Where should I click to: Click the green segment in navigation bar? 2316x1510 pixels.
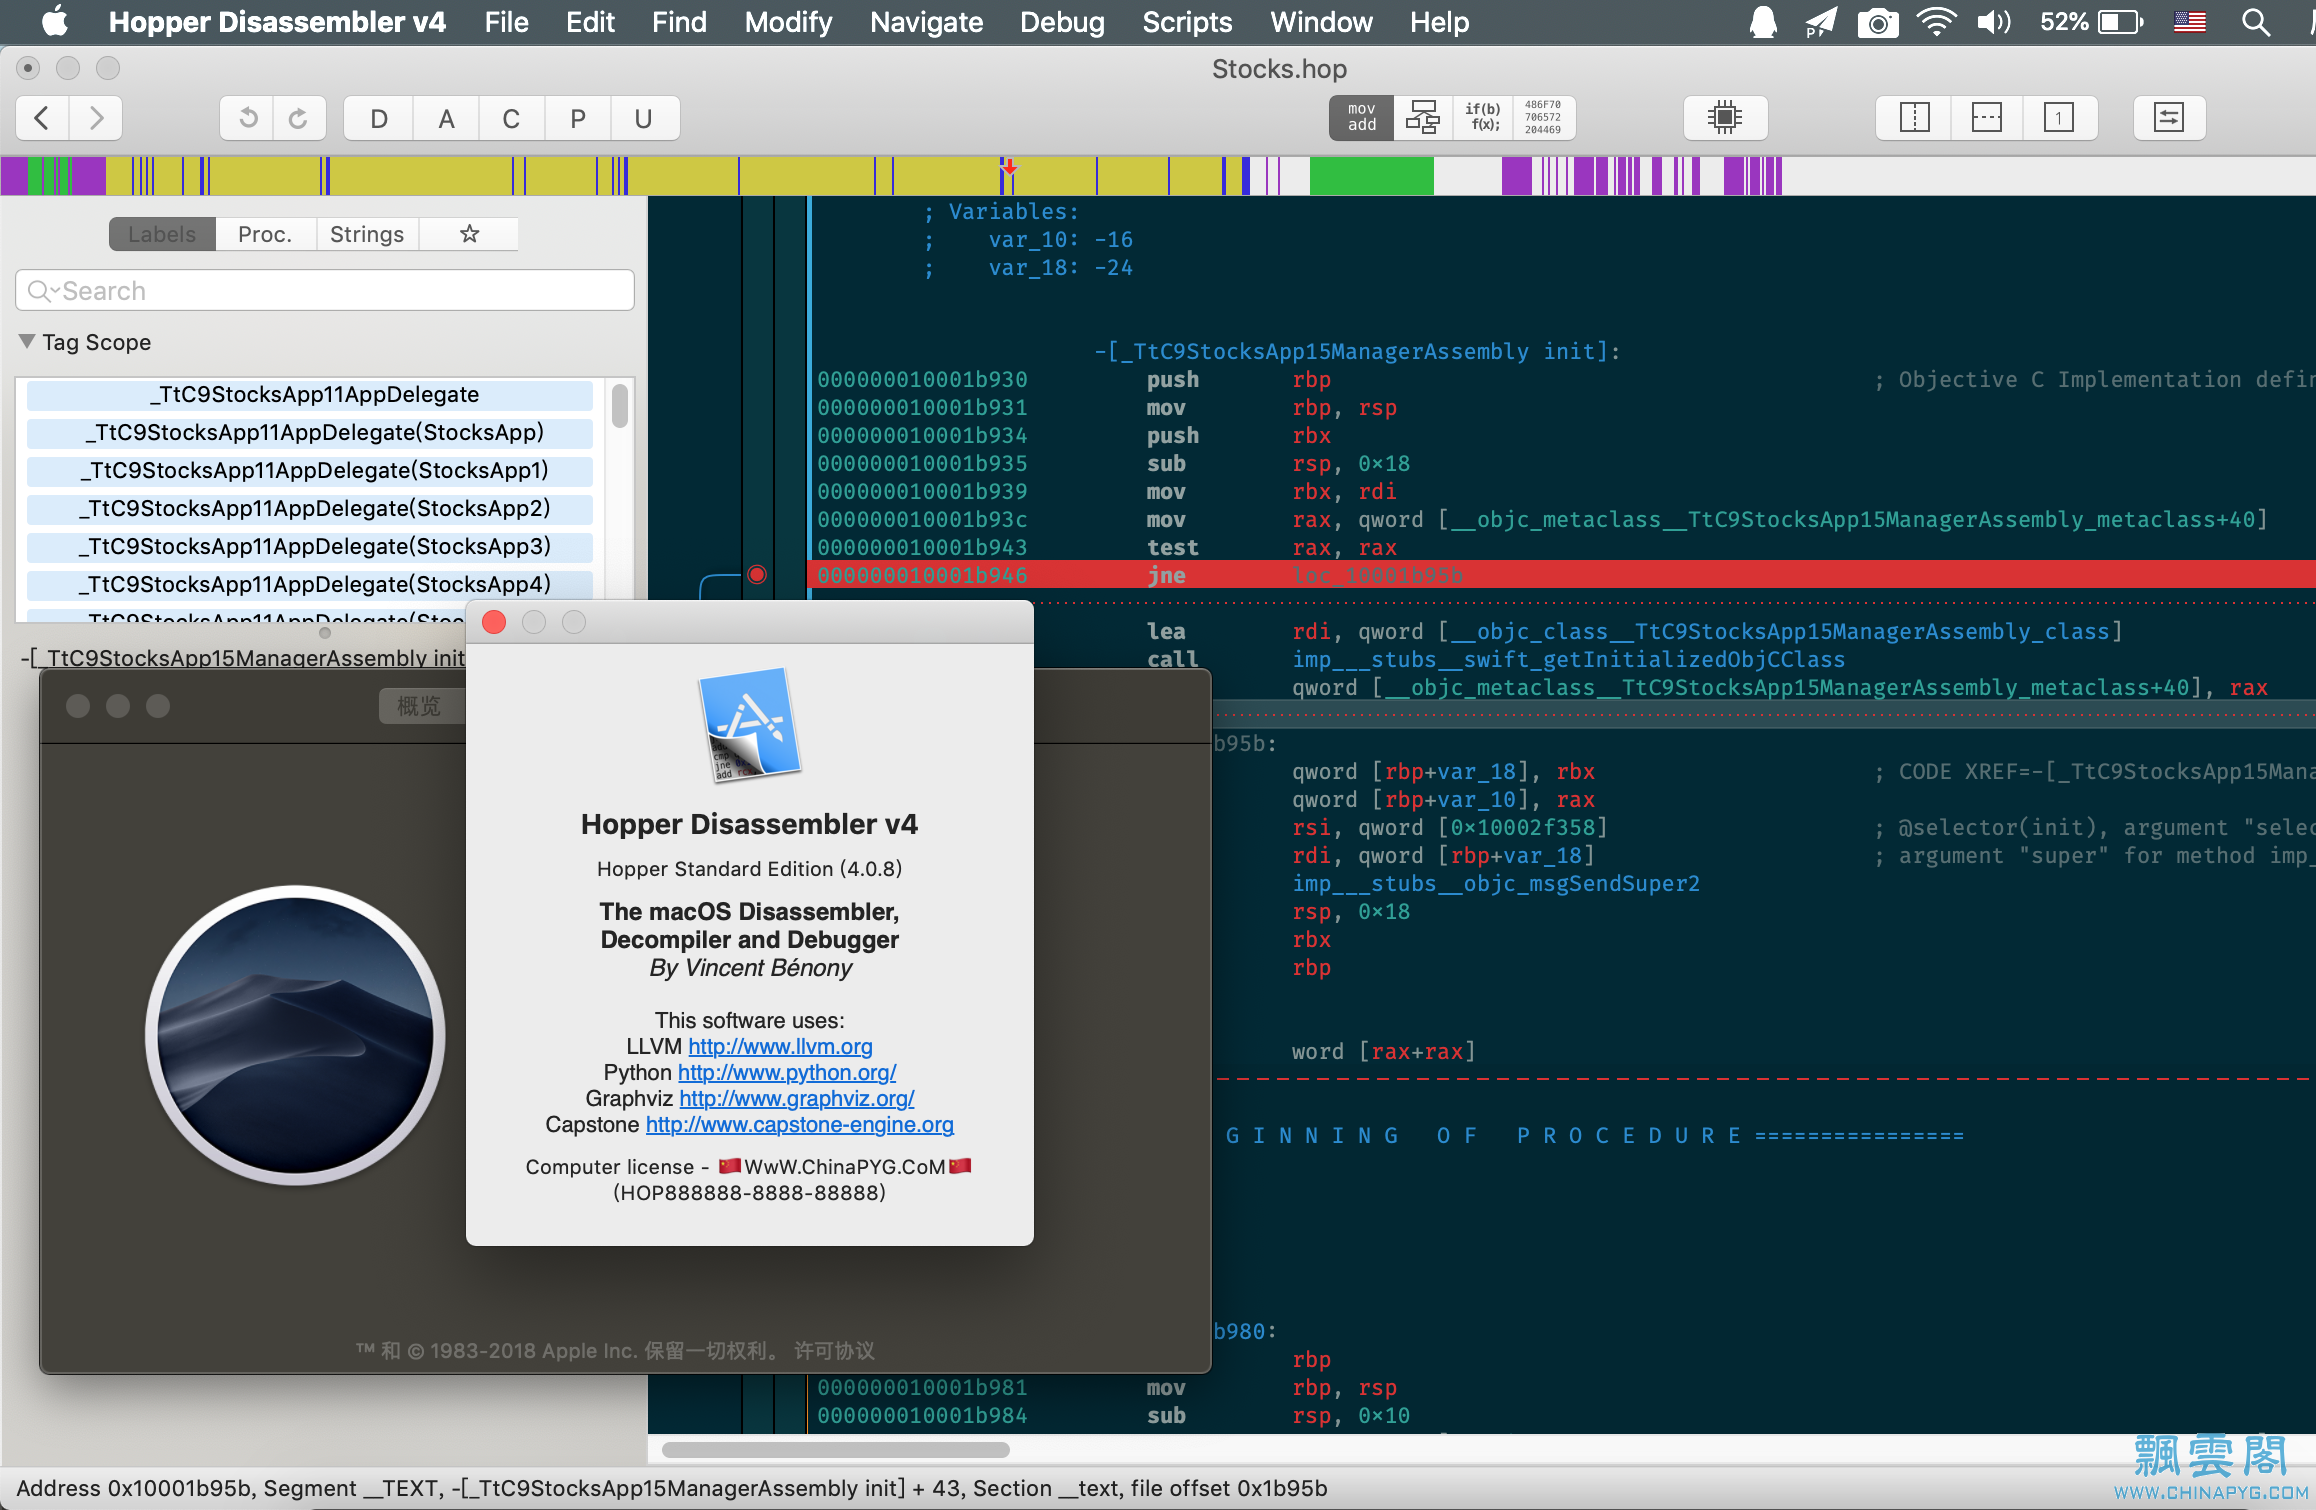pyautogui.click(x=1371, y=176)
